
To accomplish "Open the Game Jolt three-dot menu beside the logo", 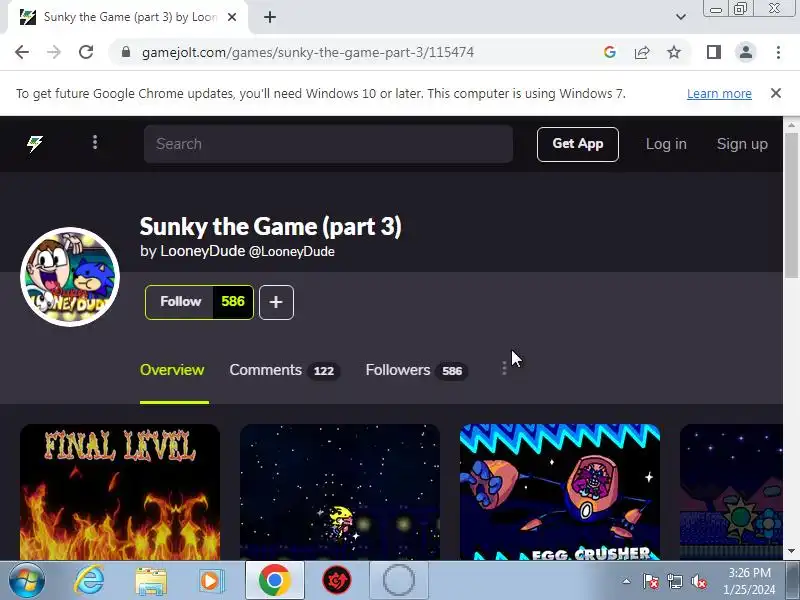I will pos(95,142).
